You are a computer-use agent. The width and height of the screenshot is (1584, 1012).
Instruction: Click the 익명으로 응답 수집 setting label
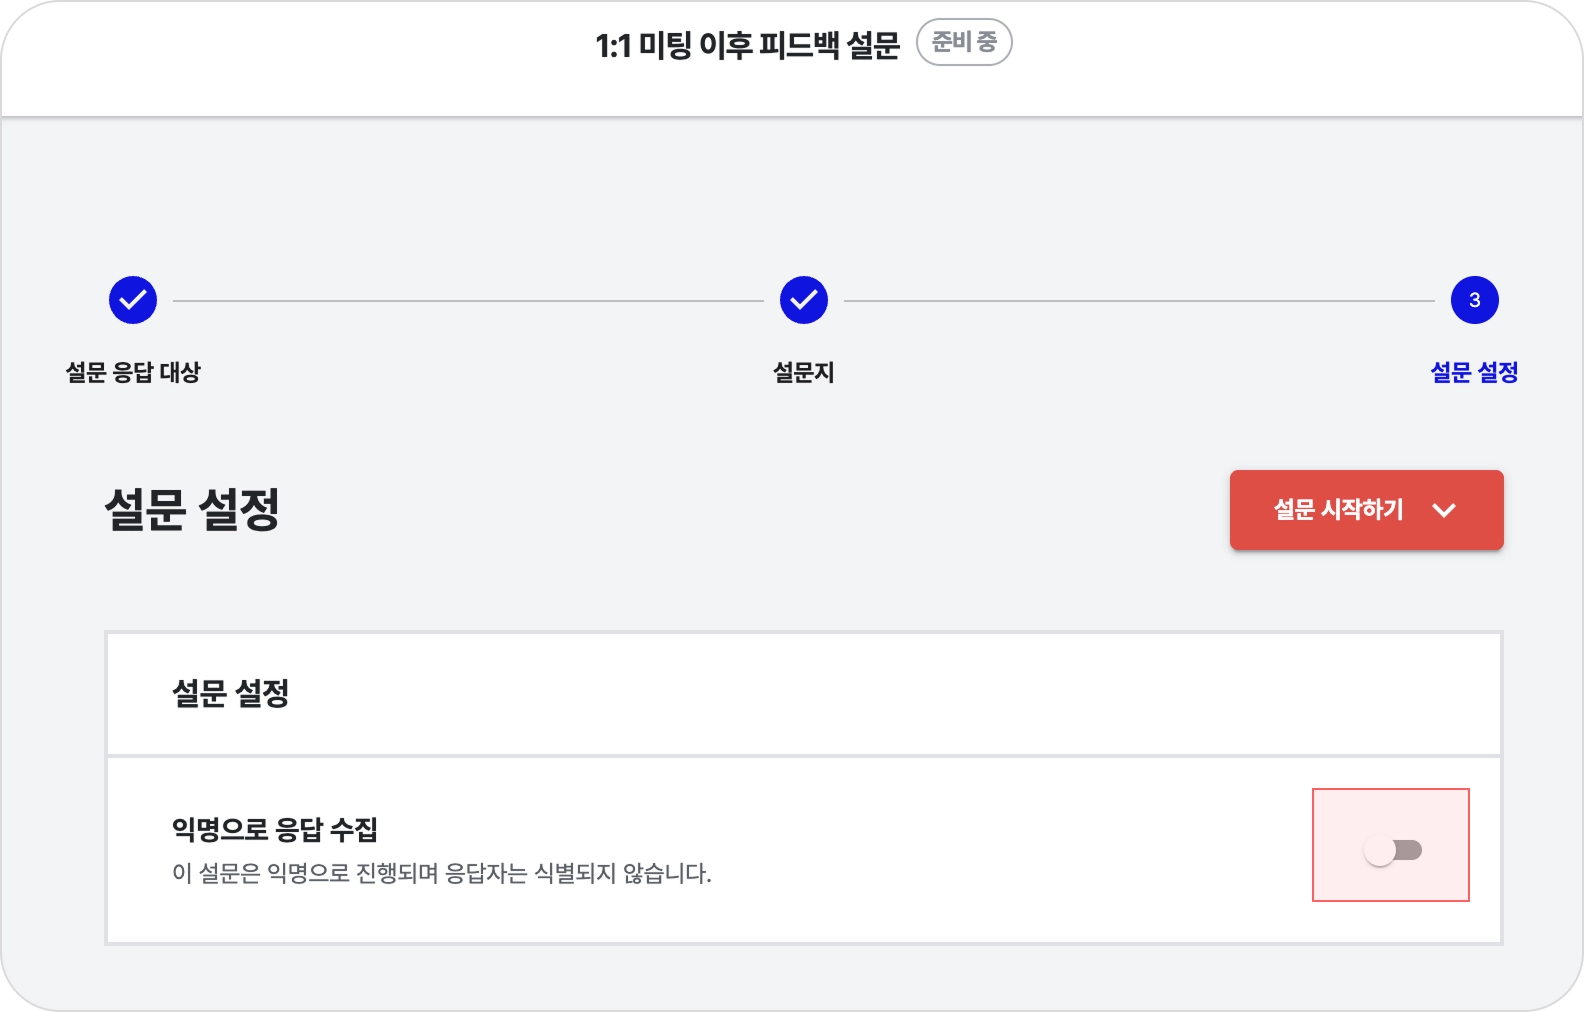point(275,829)
